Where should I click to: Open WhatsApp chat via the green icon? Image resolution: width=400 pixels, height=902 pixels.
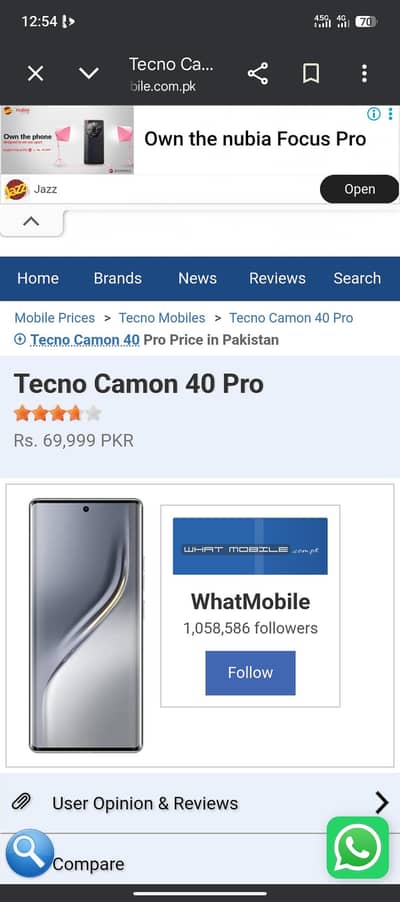358,847
